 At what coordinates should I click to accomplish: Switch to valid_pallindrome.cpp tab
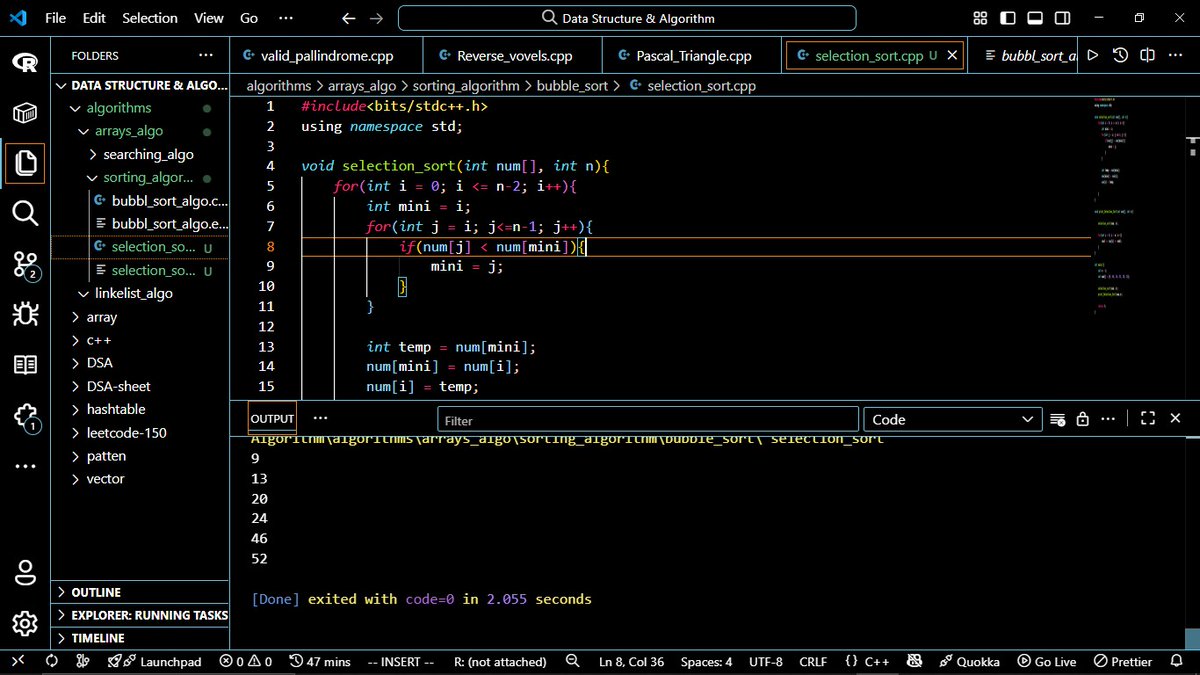coord(326,56)
